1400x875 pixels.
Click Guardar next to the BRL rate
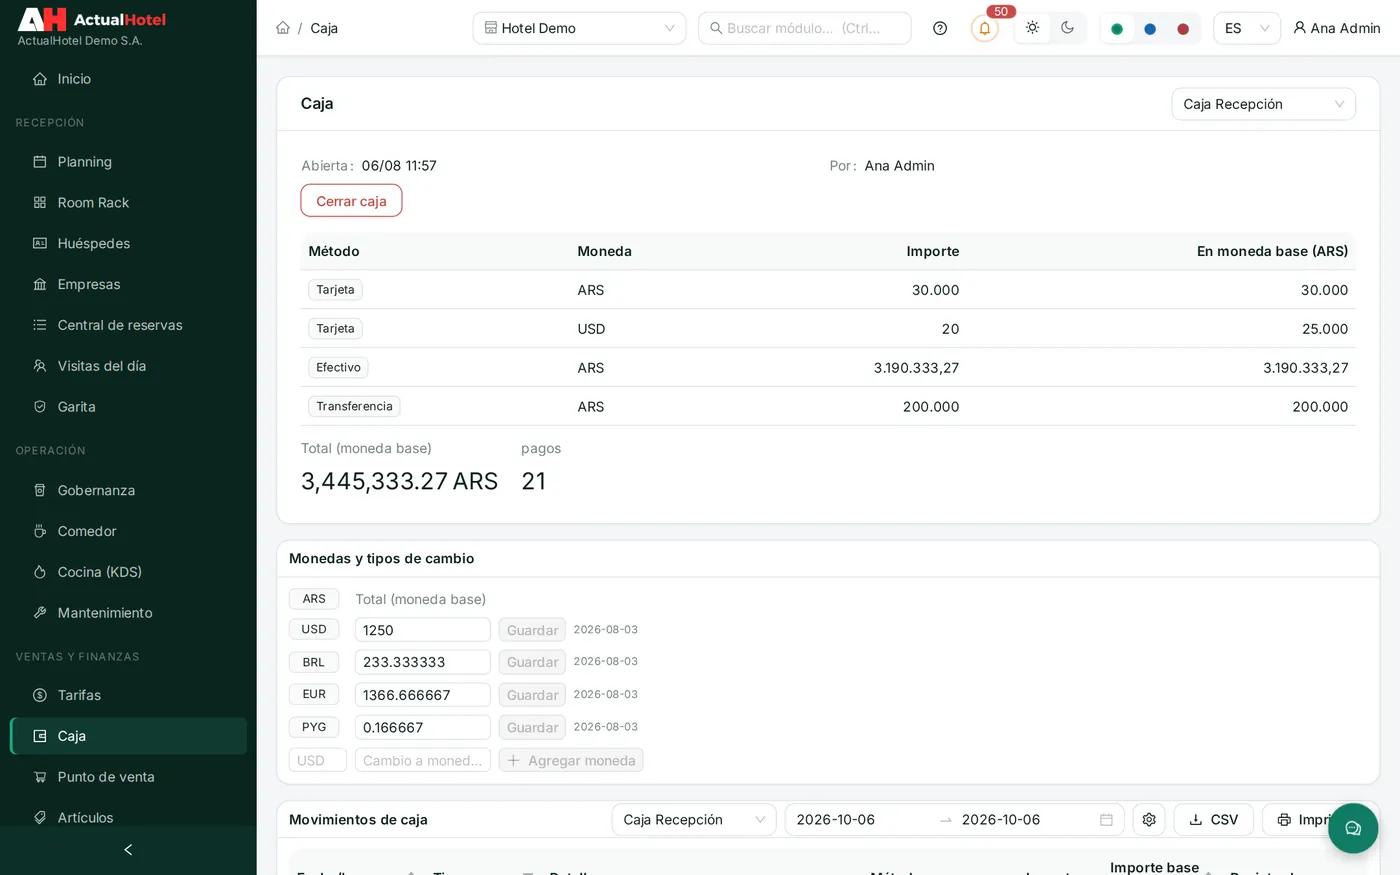click(x=532, y=662)
